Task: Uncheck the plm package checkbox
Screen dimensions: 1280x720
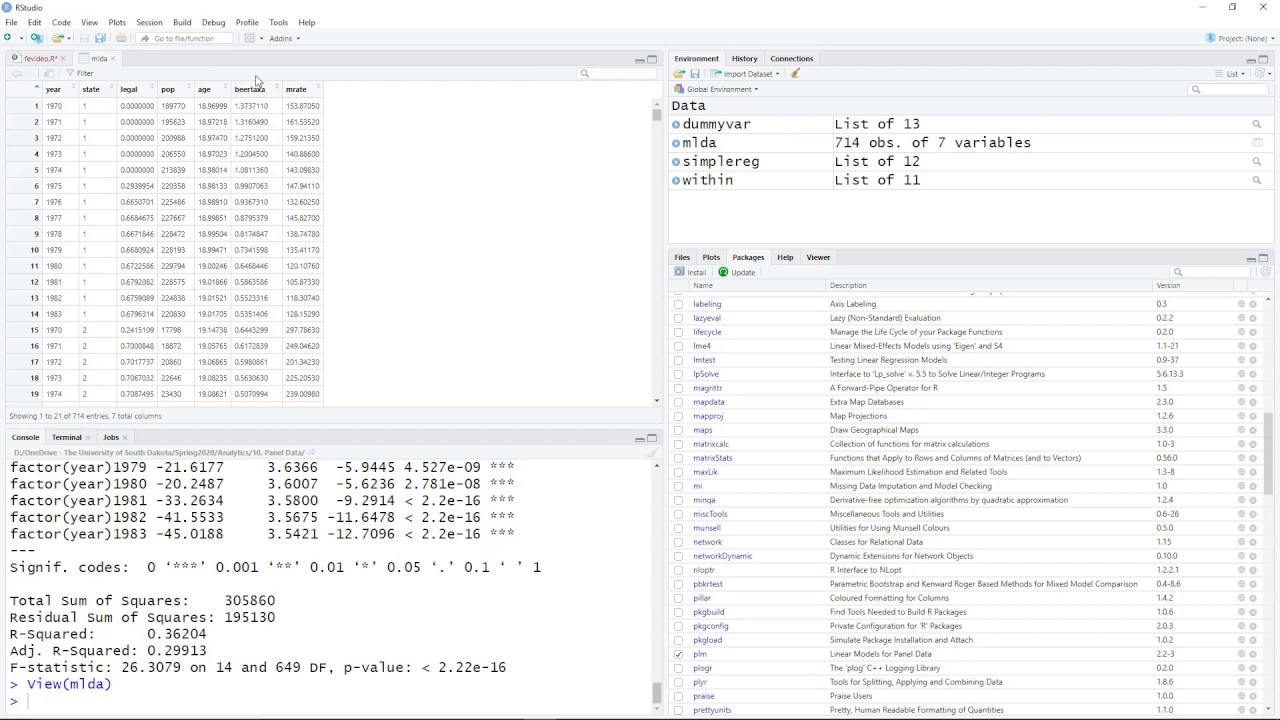Action: 679,654
